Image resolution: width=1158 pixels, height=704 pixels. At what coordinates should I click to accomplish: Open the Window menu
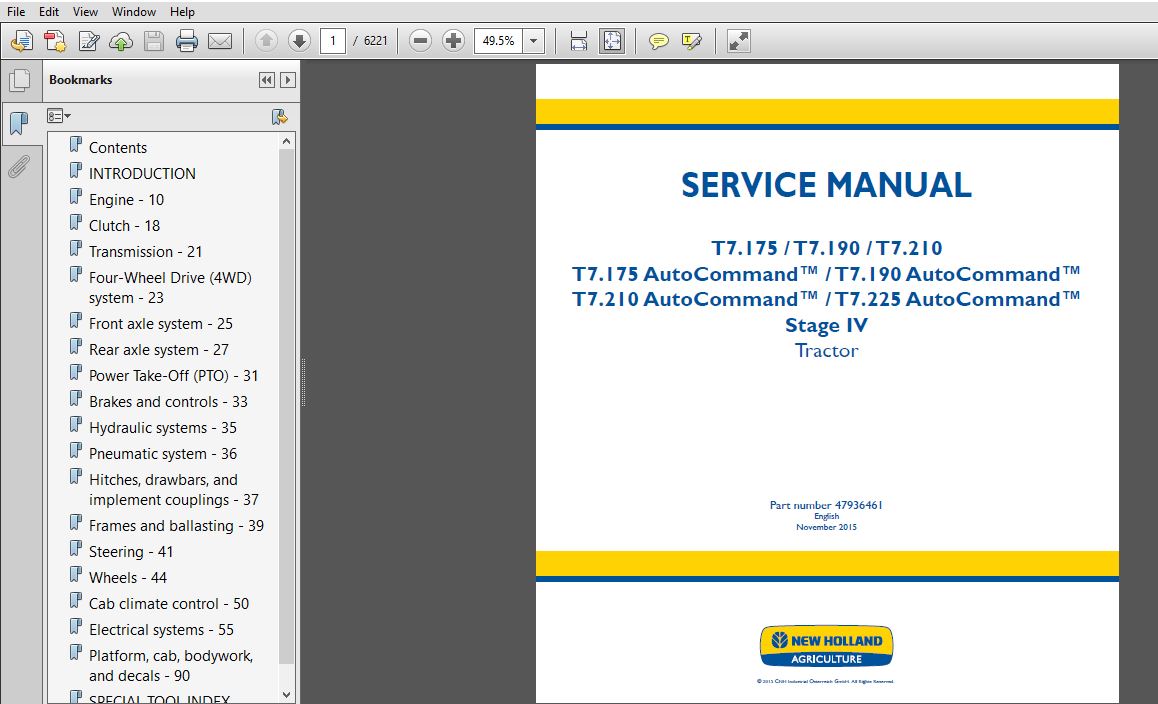point(134,12)
